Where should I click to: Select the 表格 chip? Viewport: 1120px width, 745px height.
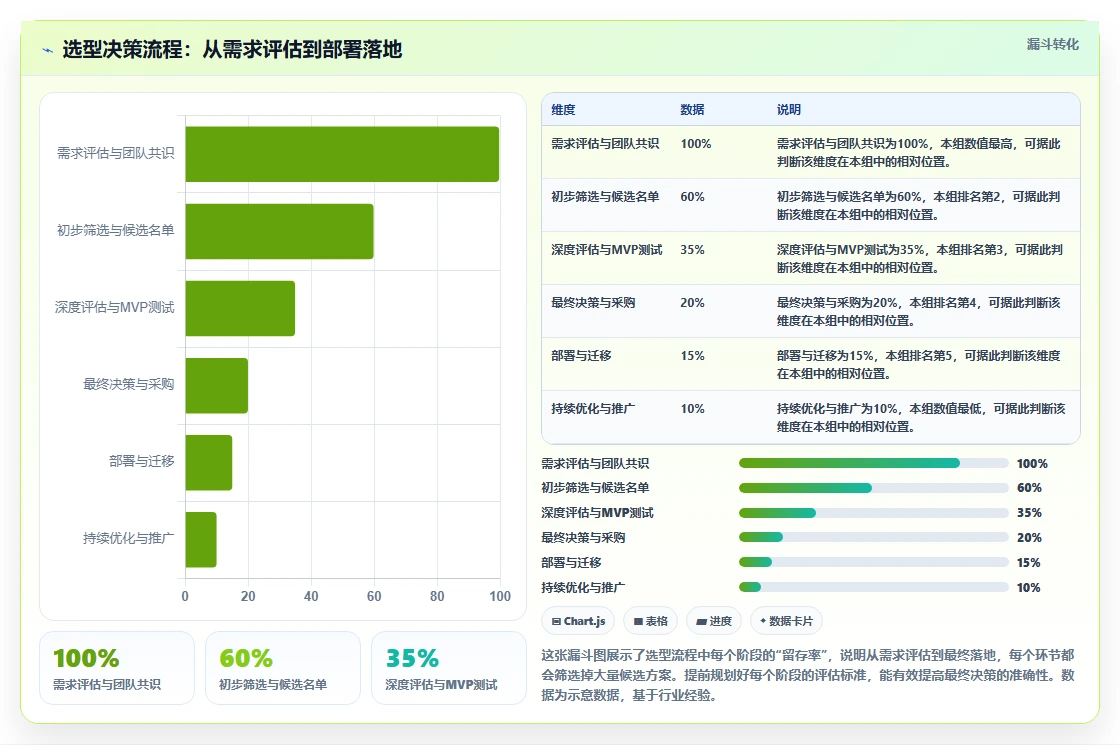651,621
